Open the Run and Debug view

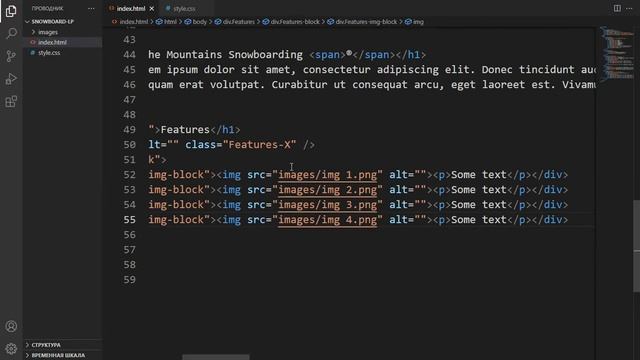pos(11,78)
